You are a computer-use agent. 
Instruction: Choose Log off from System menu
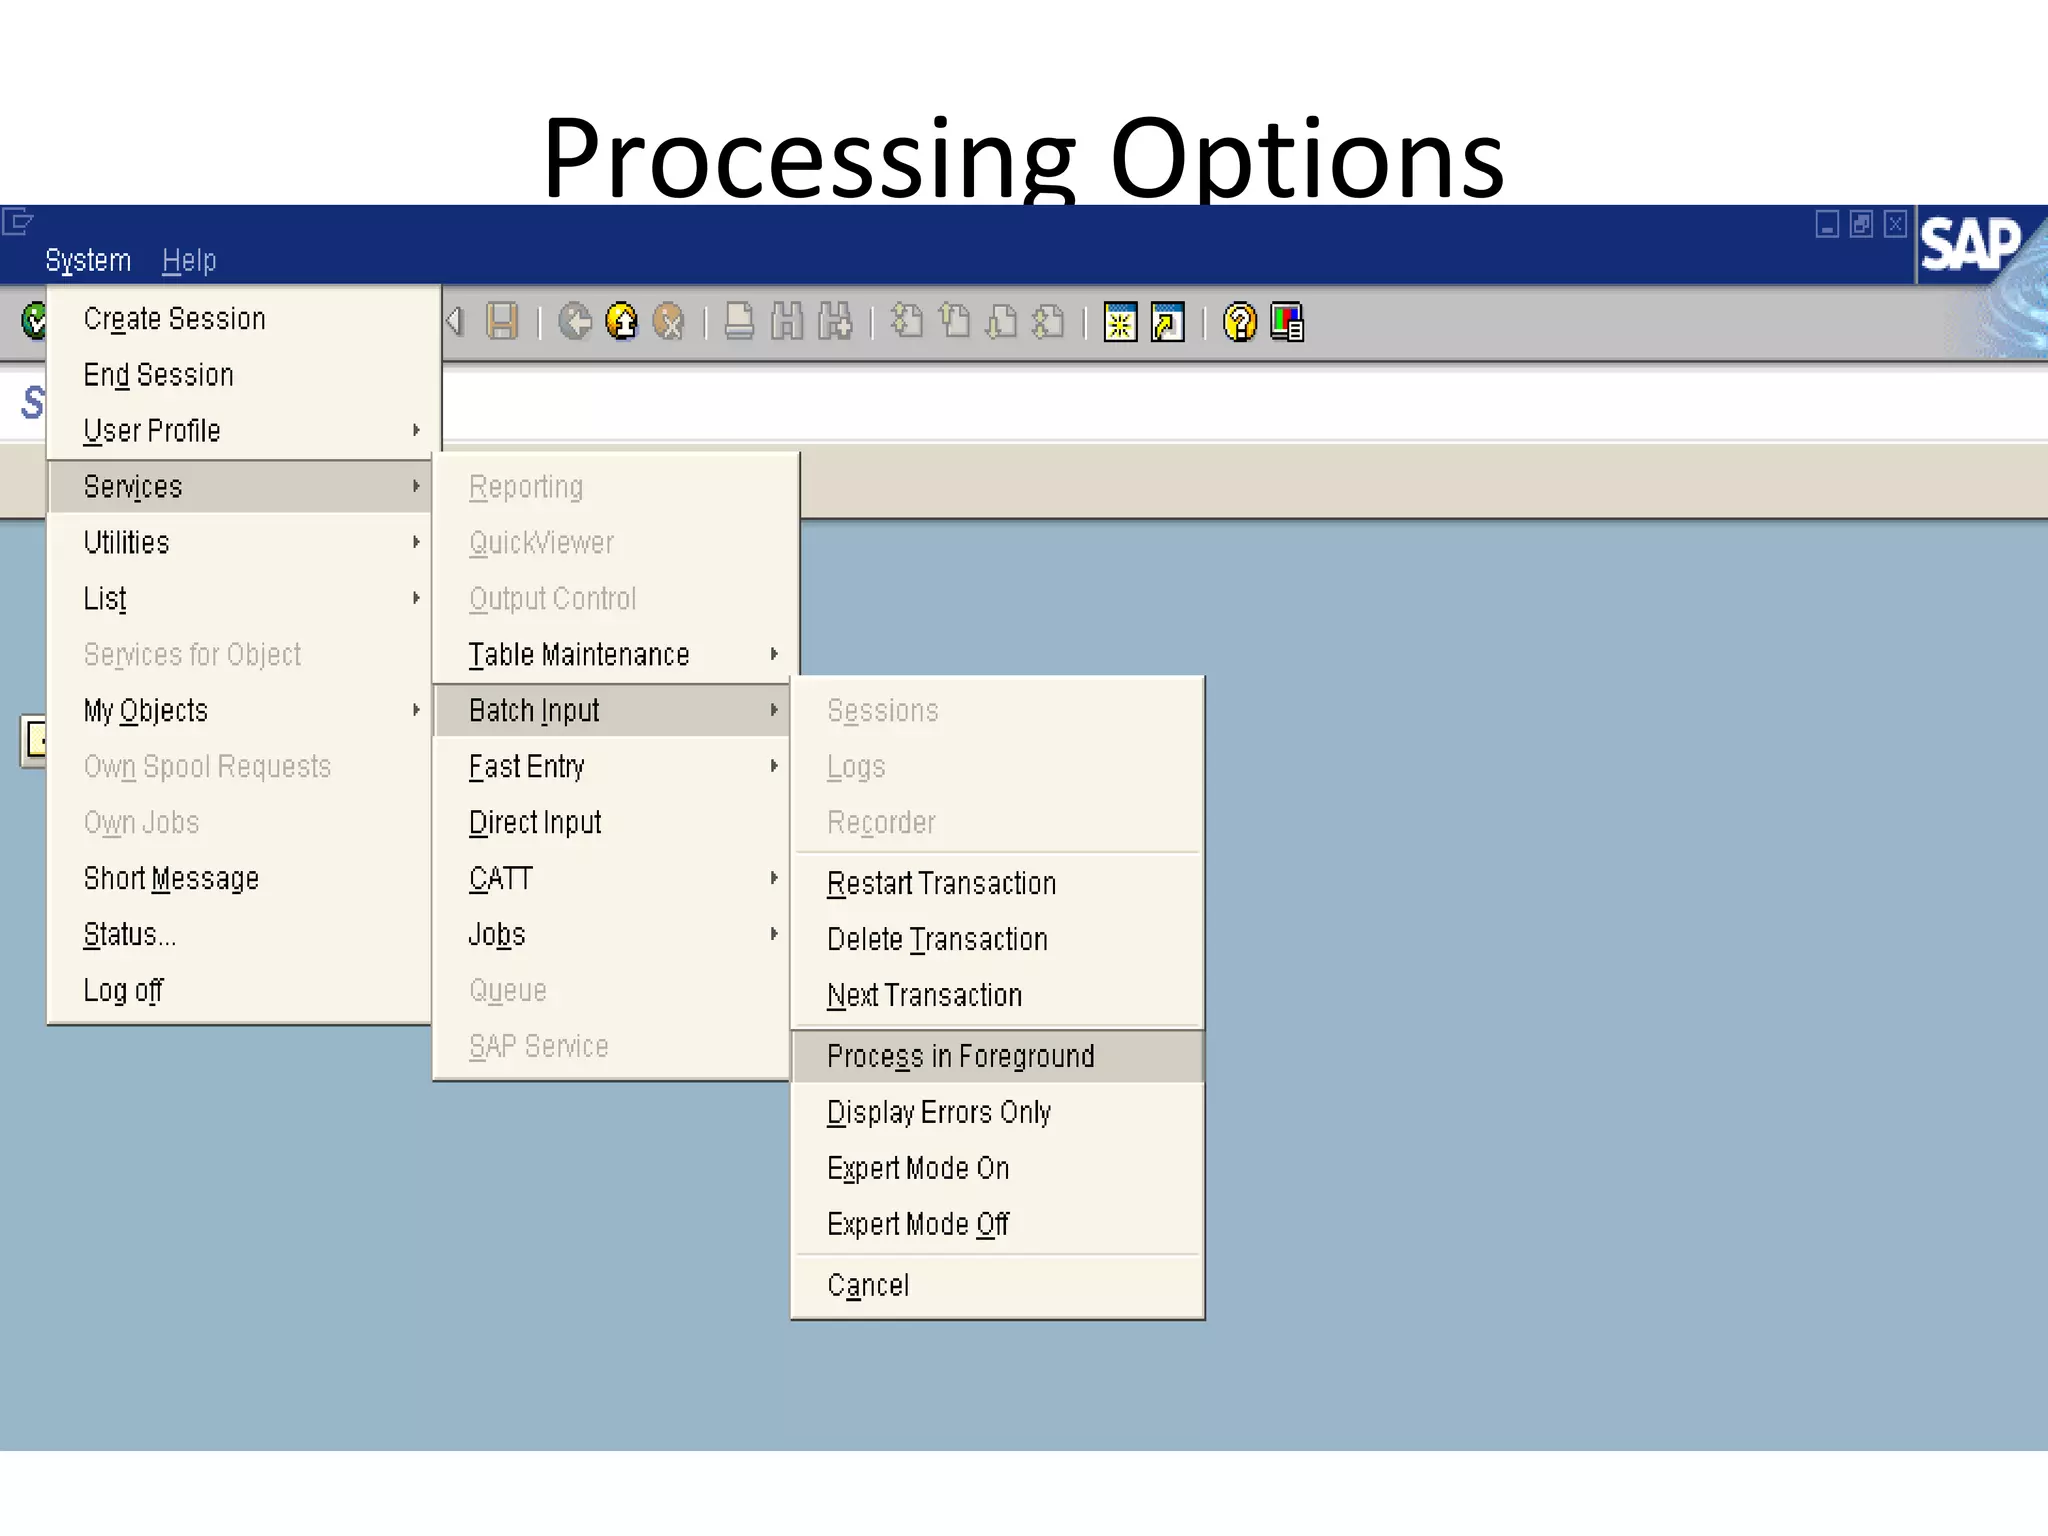[x=240, y=991]
